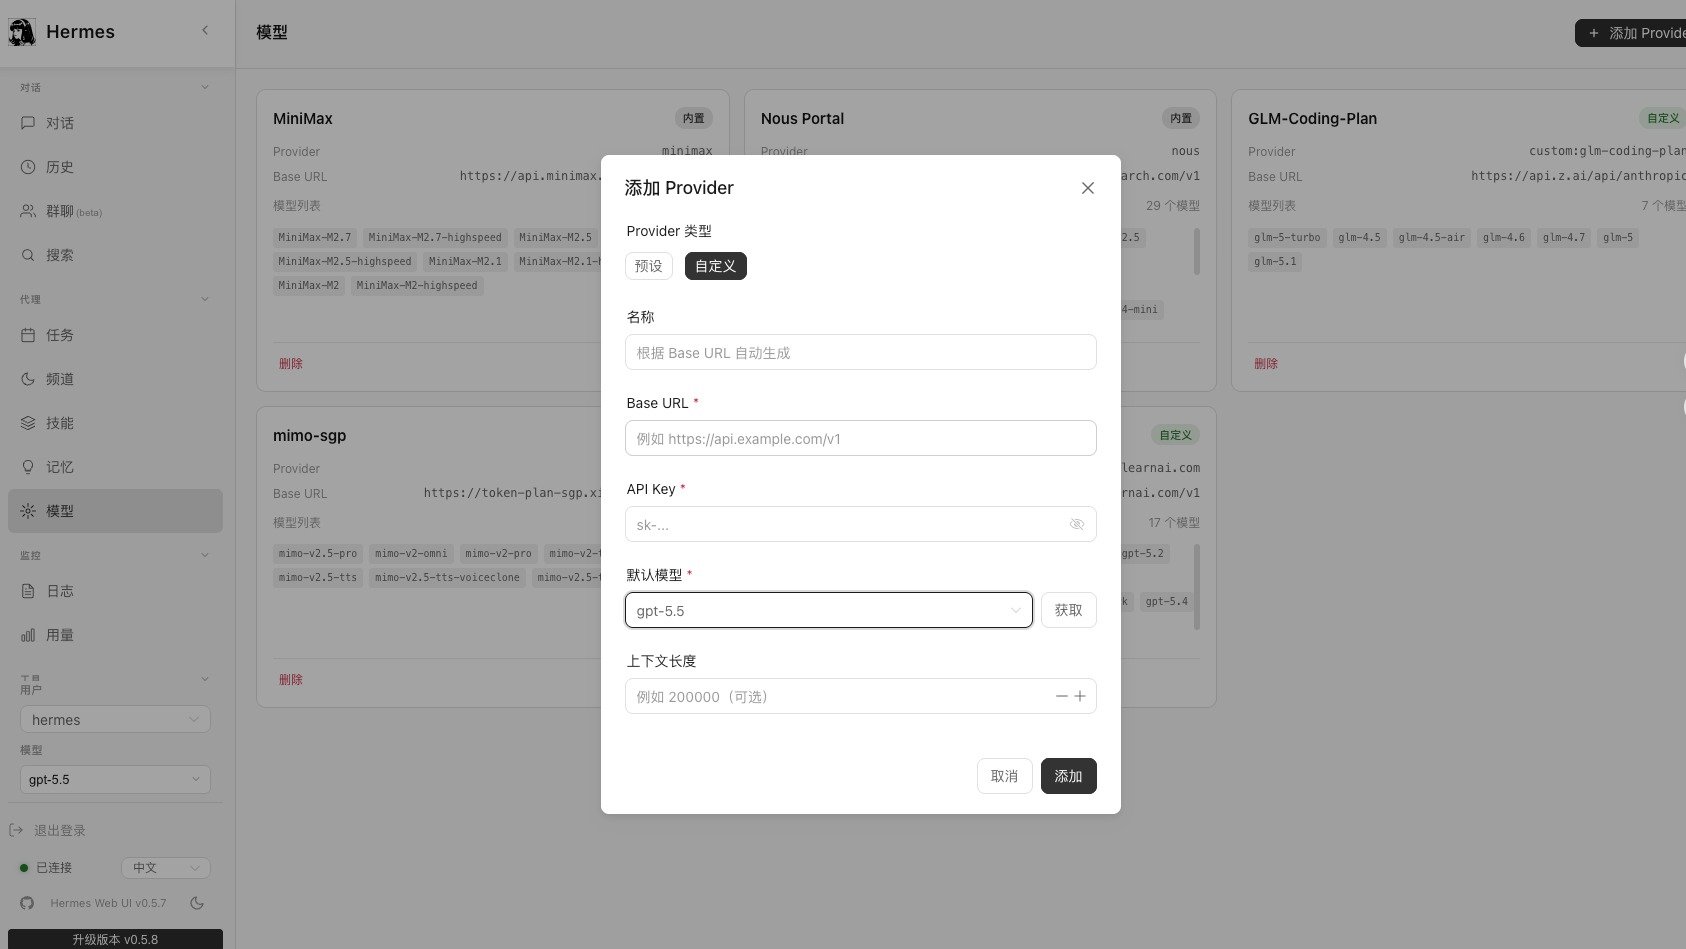Click the 用量 usage bar-chart icon
Image resolution: width=1686 pixels, height=949 pixels.
point(28,635)
